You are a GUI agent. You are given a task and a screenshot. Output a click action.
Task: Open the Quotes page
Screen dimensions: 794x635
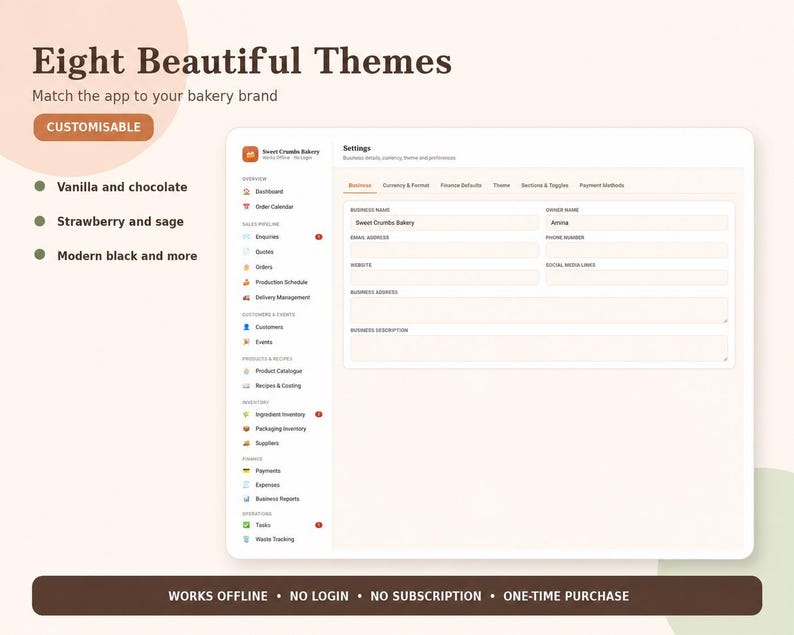[264, 252]
